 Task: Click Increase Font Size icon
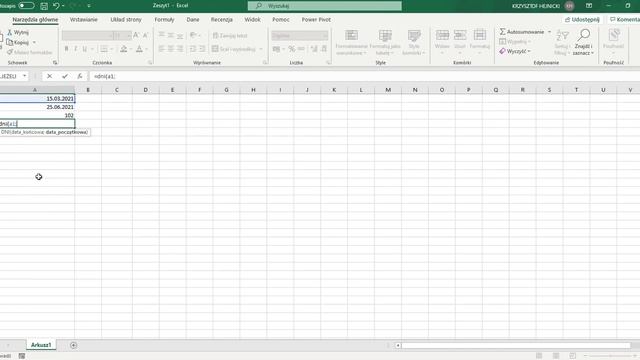(x=136, y=36)
